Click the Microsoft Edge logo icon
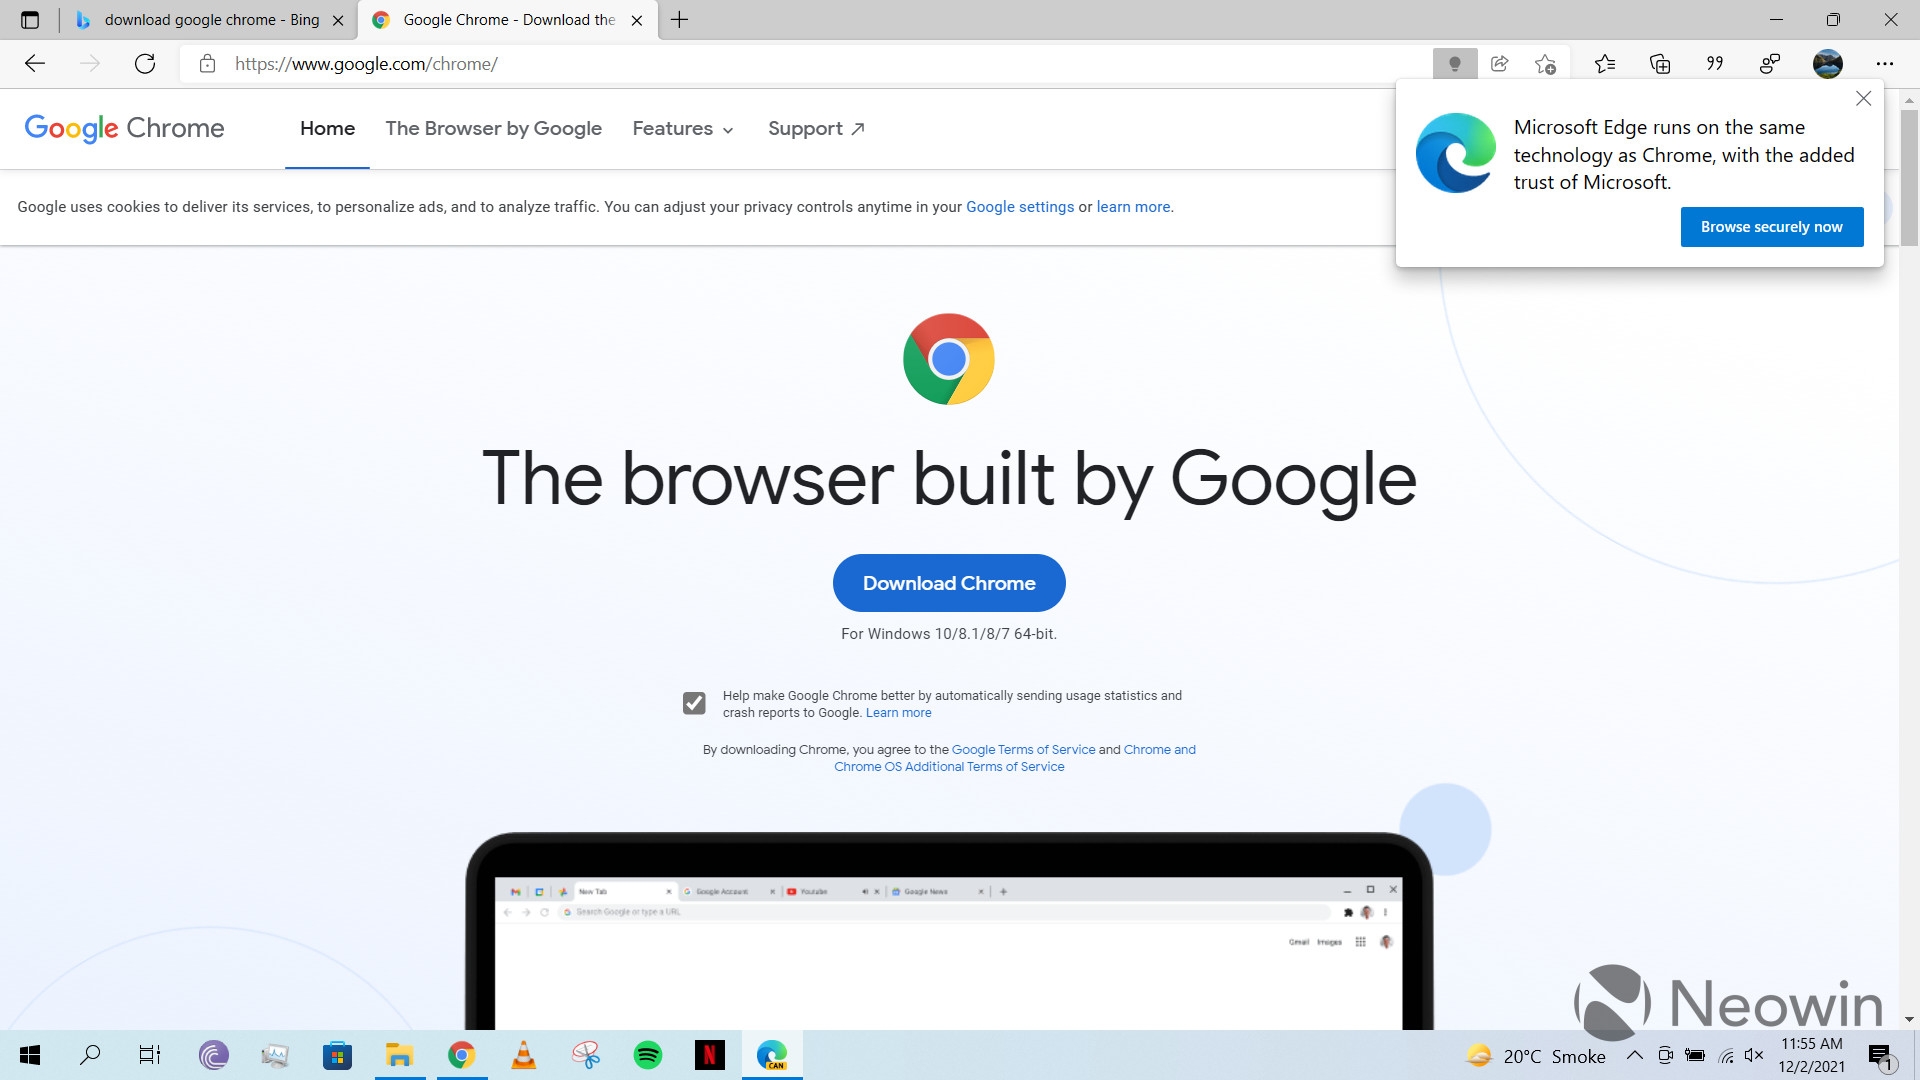This screenshot has height=1080, width=1920. (x=1455, y=153)
